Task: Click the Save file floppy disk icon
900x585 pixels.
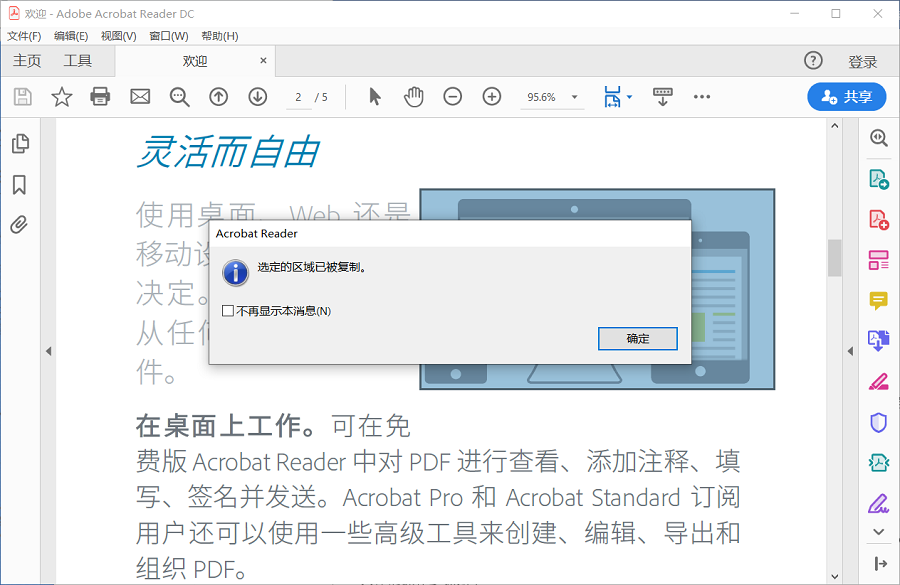Action: [22, 96]
